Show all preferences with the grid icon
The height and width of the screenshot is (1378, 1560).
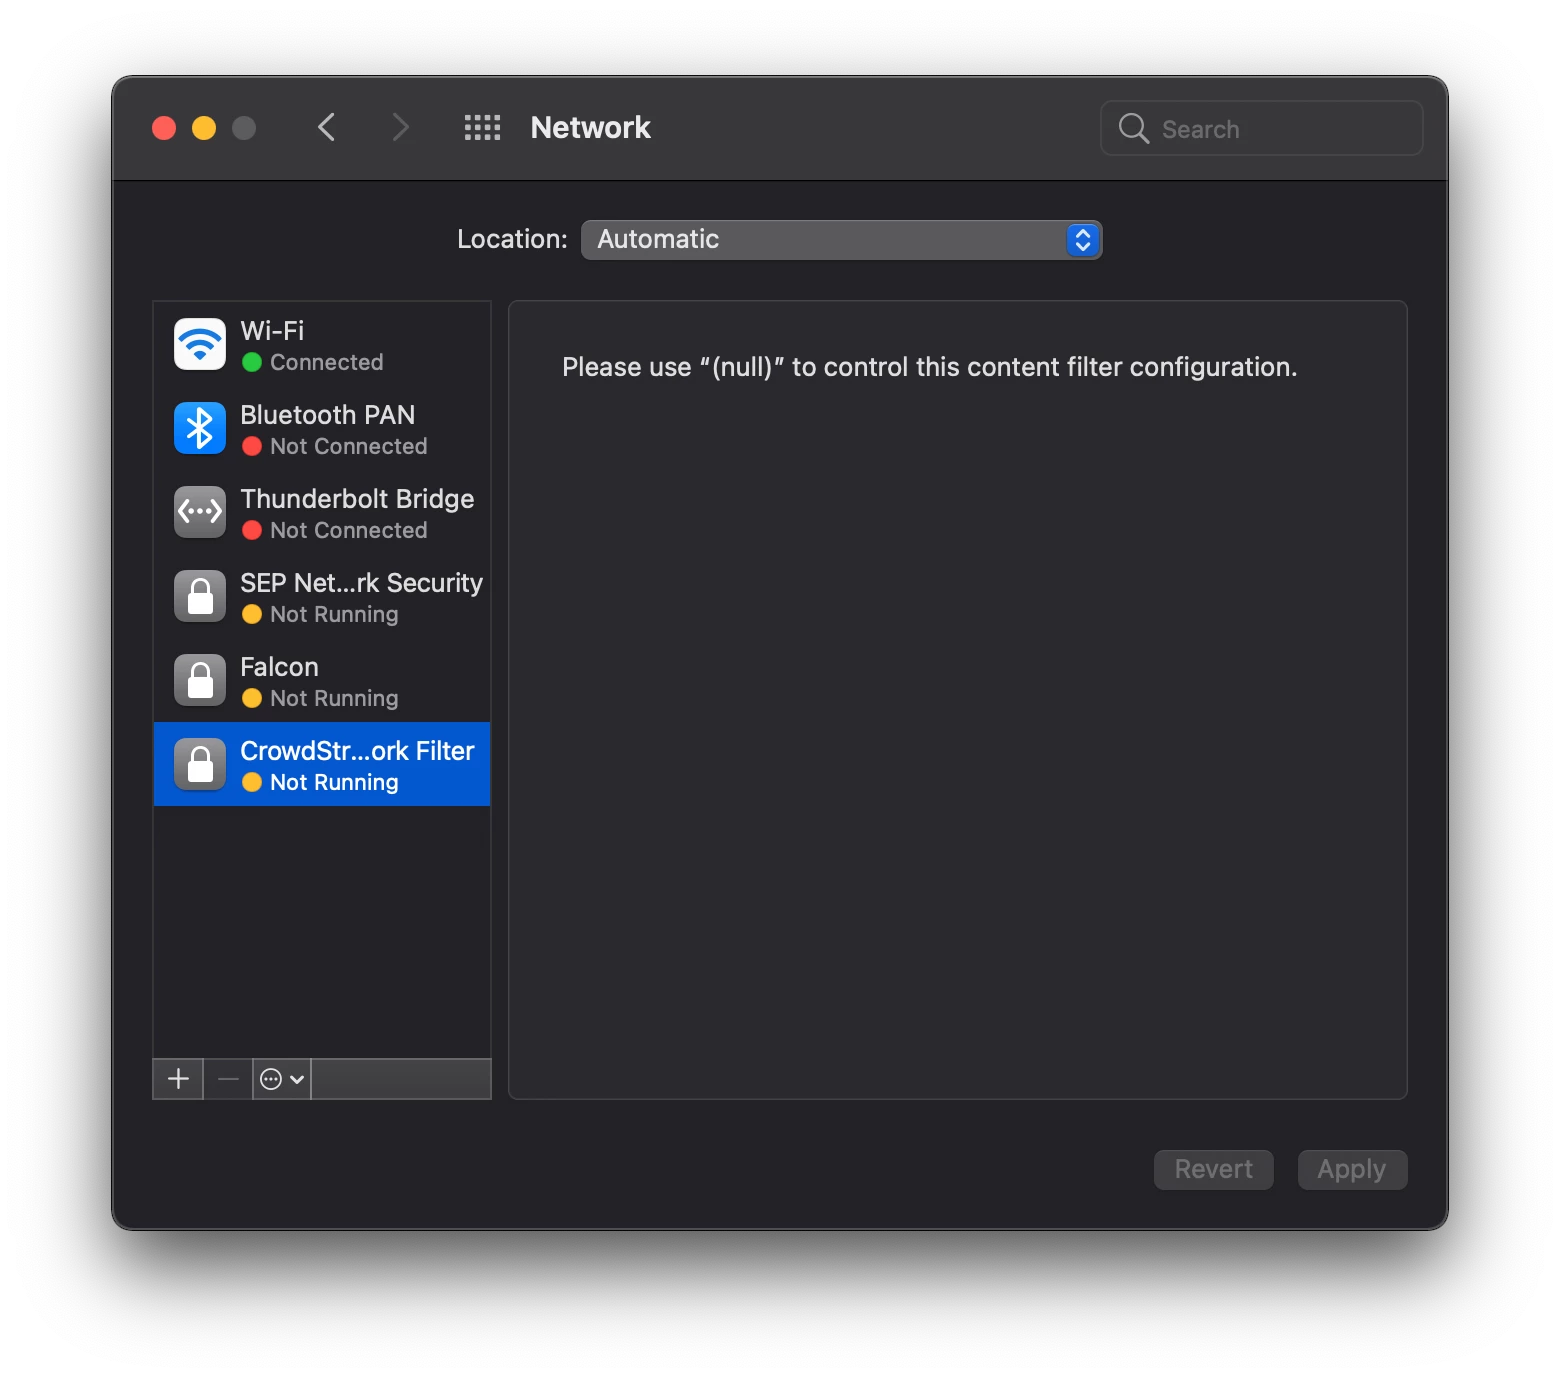[482, 128]
